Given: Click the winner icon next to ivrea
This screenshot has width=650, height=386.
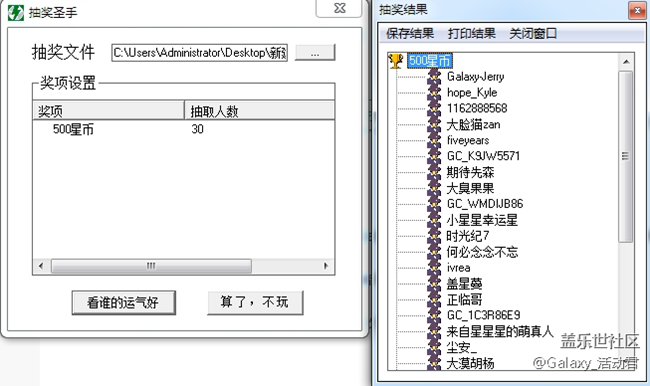Looking at the screenshot, I should pos(434,267).
